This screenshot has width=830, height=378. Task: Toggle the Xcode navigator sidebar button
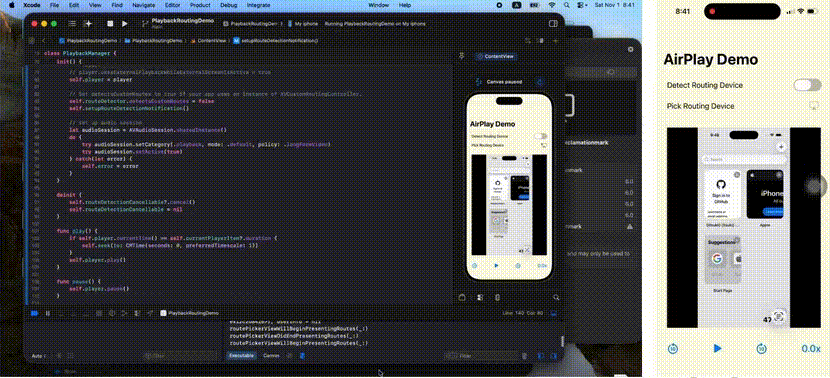point(73,24)
